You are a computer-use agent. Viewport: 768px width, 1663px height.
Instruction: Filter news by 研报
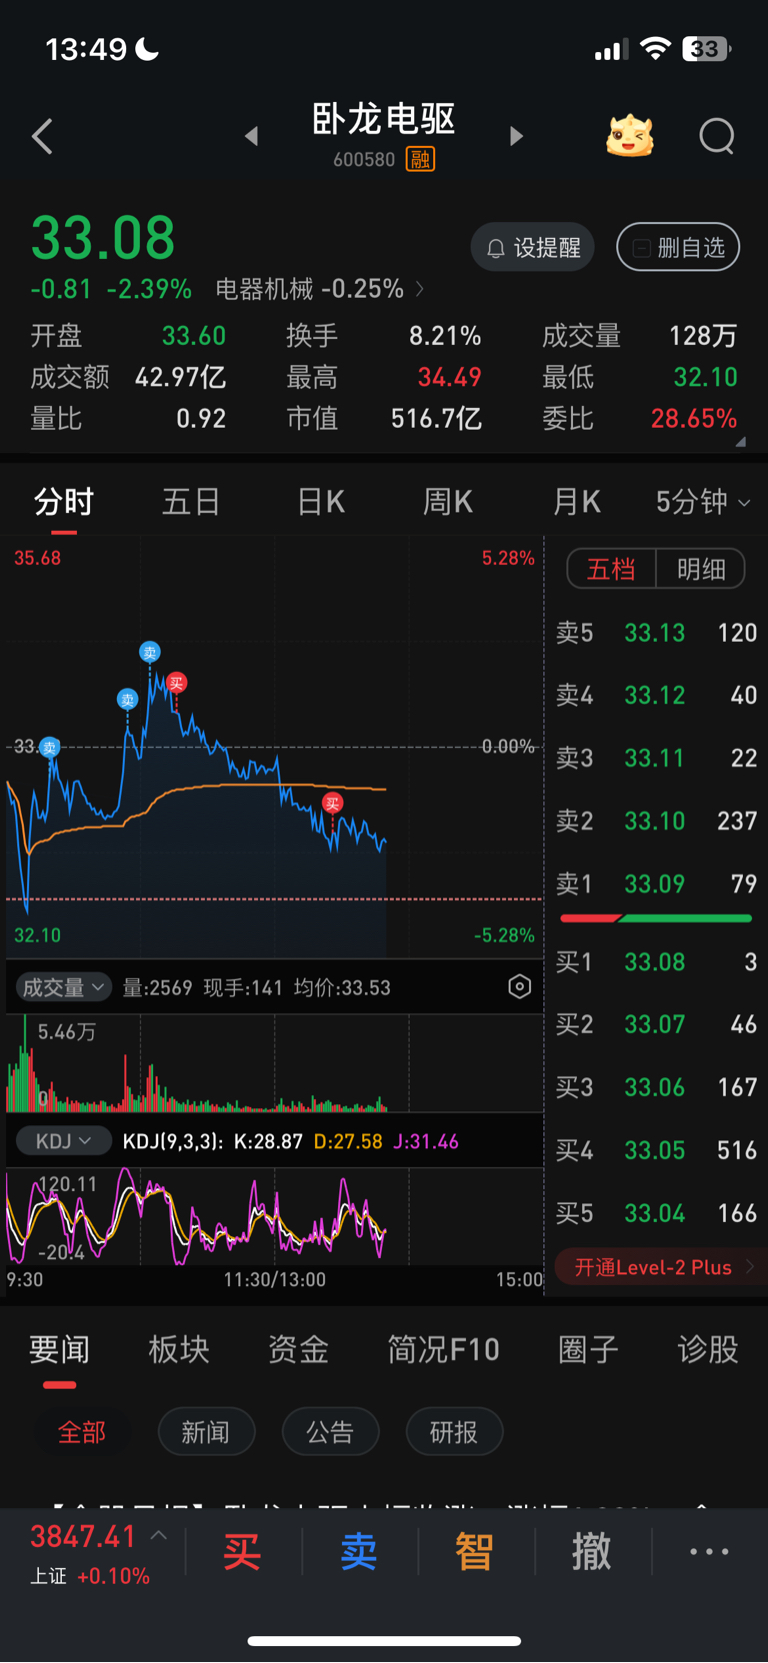pyautogui.click(x=454, y=1433)
